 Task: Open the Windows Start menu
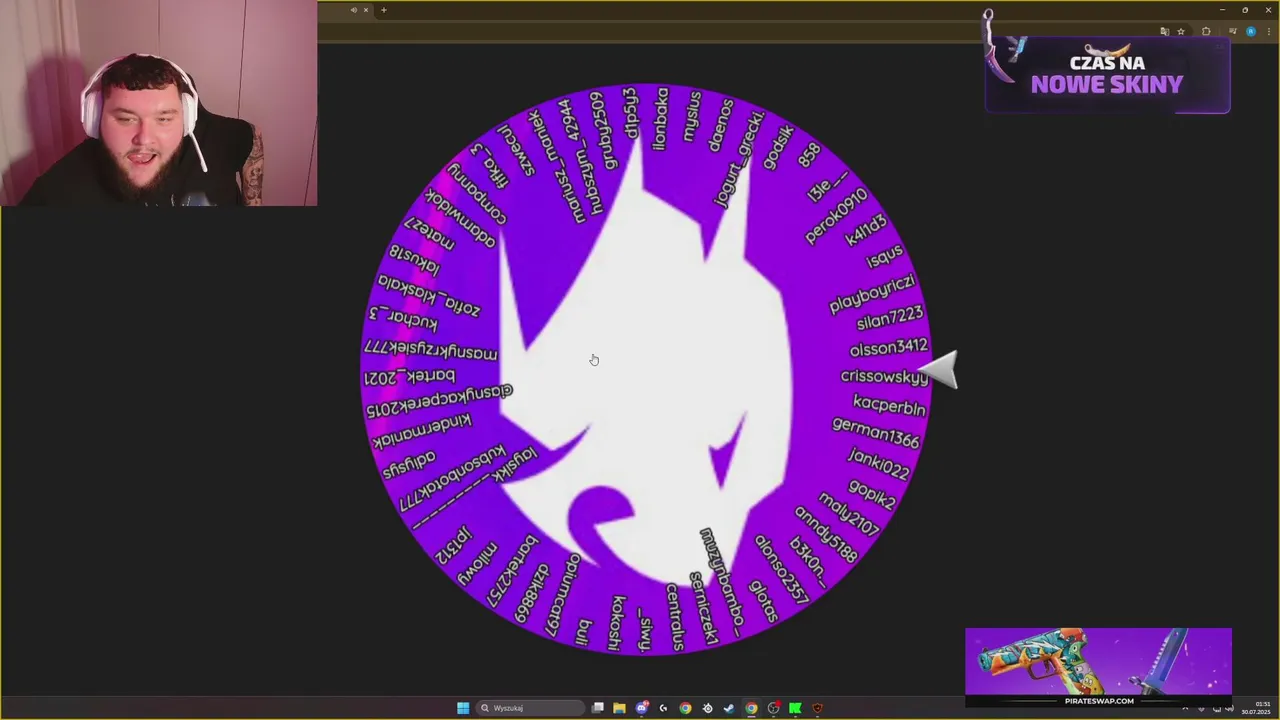463,708
